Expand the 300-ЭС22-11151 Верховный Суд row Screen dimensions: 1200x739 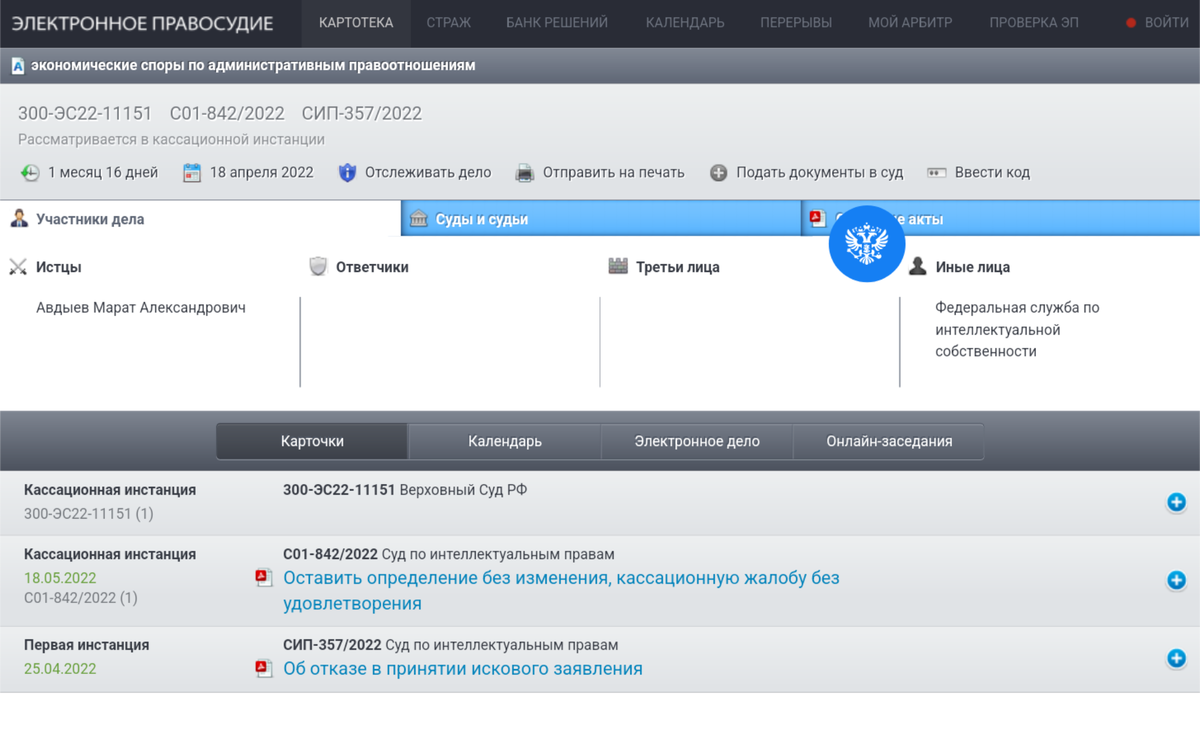click(1176, 502)
